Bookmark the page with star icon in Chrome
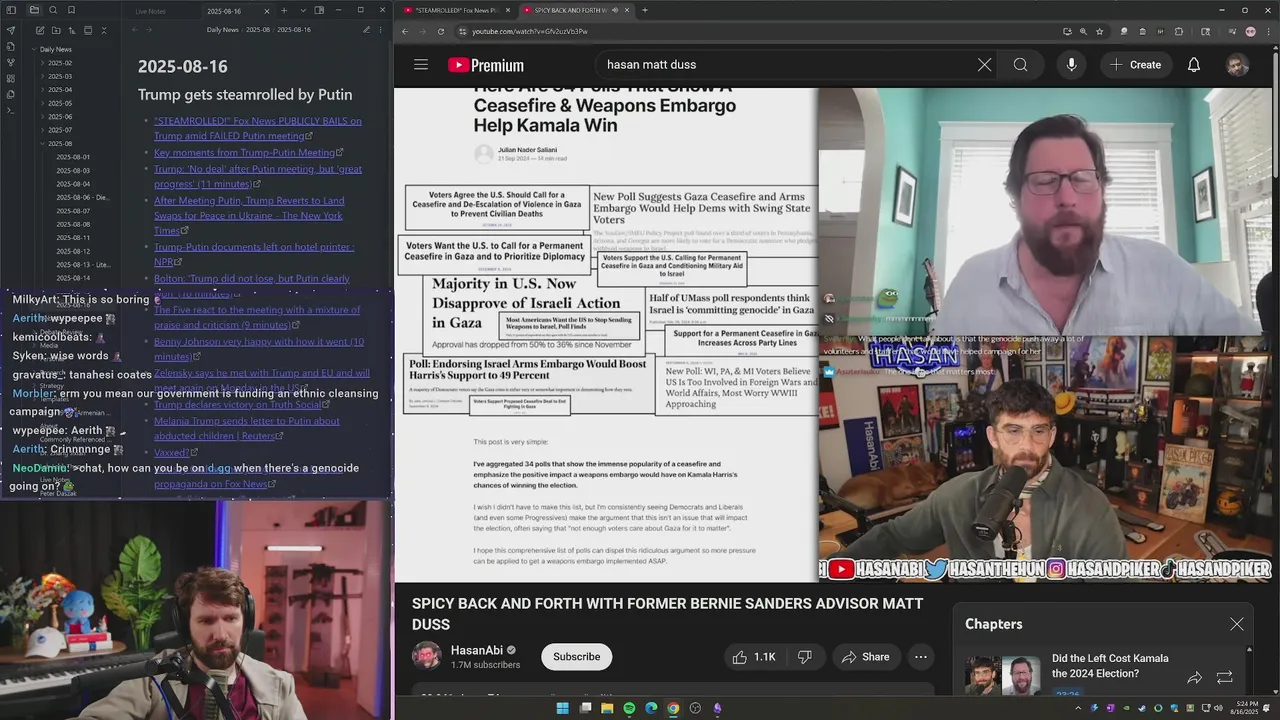 pyautogui.click(x=1100, y=31)
